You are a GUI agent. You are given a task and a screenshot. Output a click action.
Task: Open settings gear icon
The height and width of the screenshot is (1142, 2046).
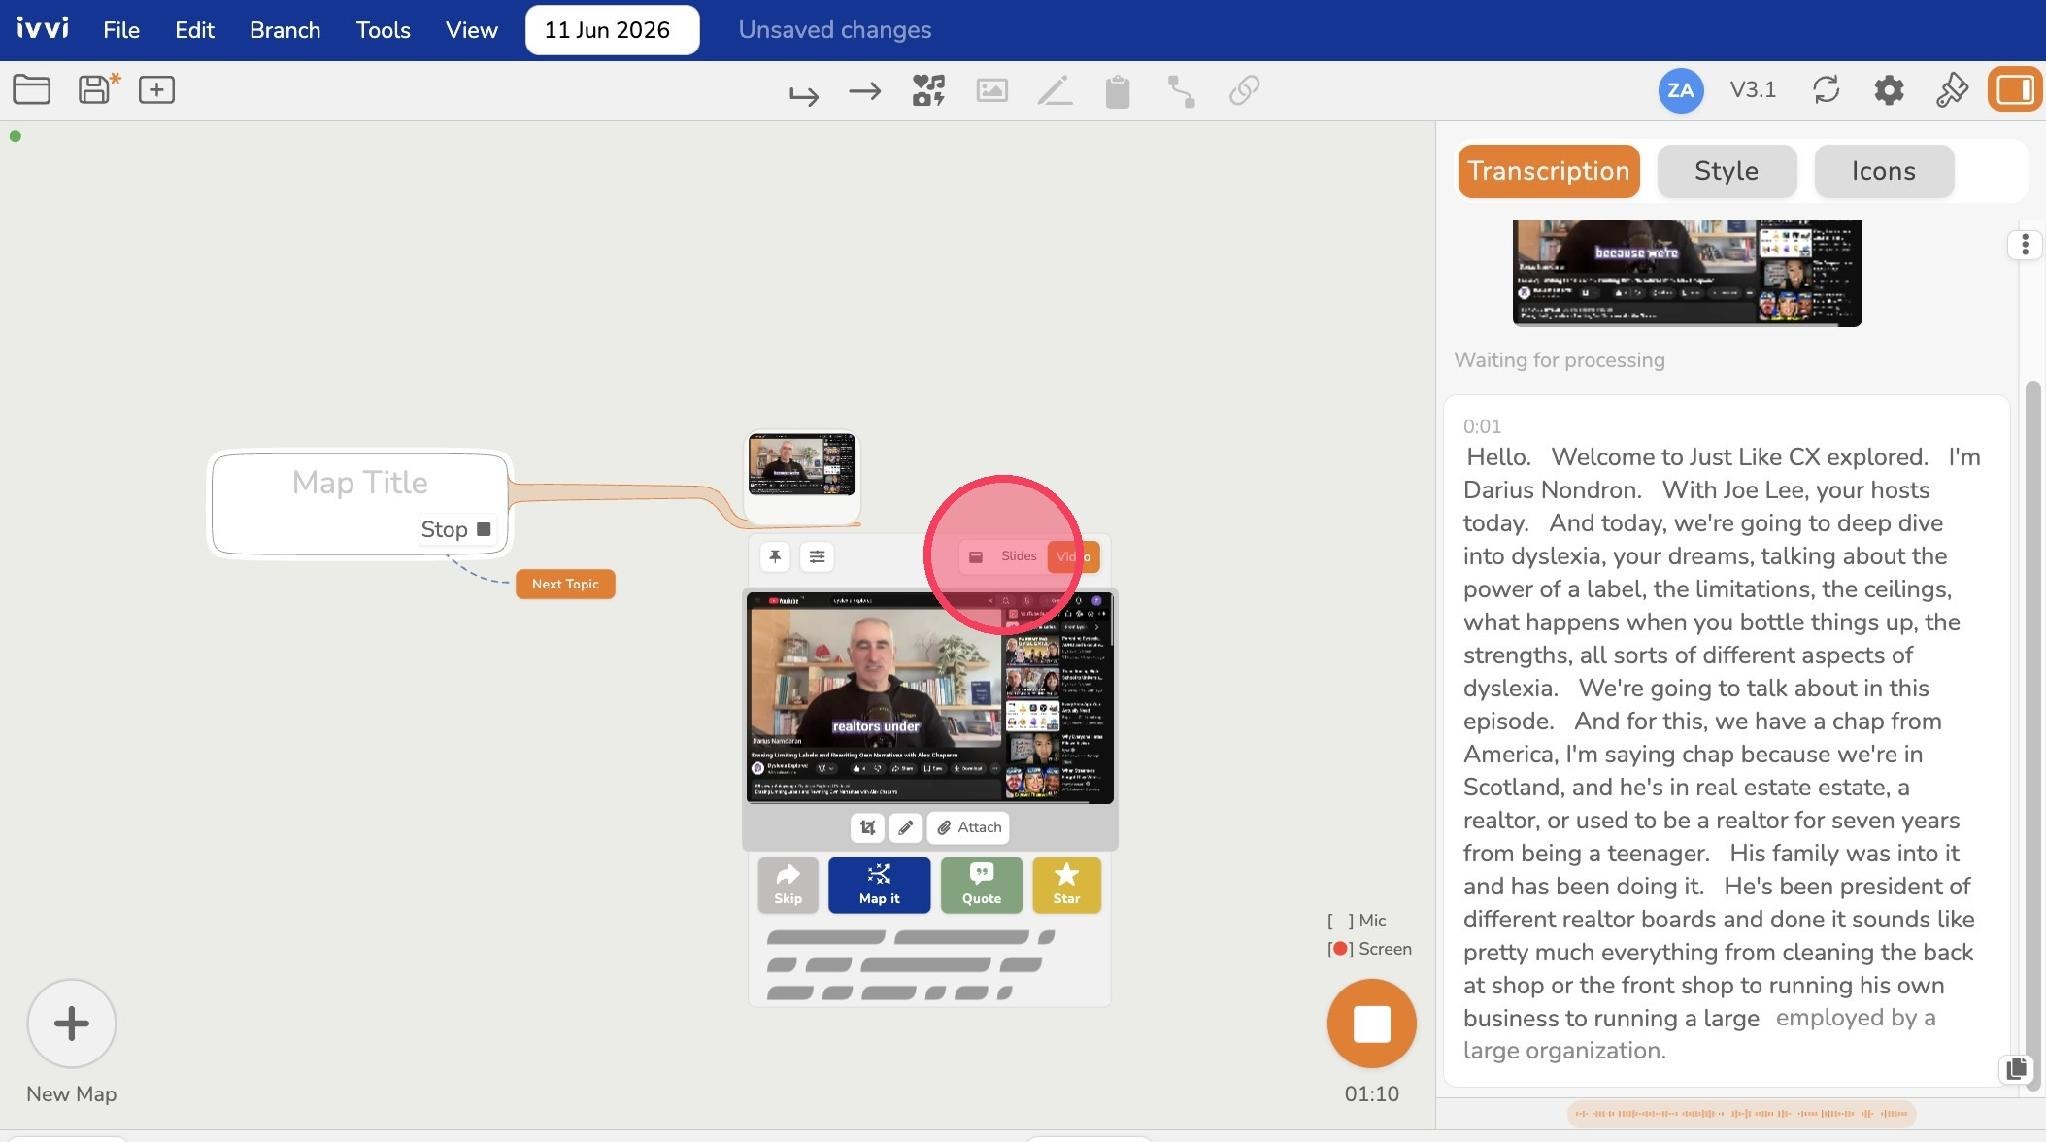(x=1888, y=90)
